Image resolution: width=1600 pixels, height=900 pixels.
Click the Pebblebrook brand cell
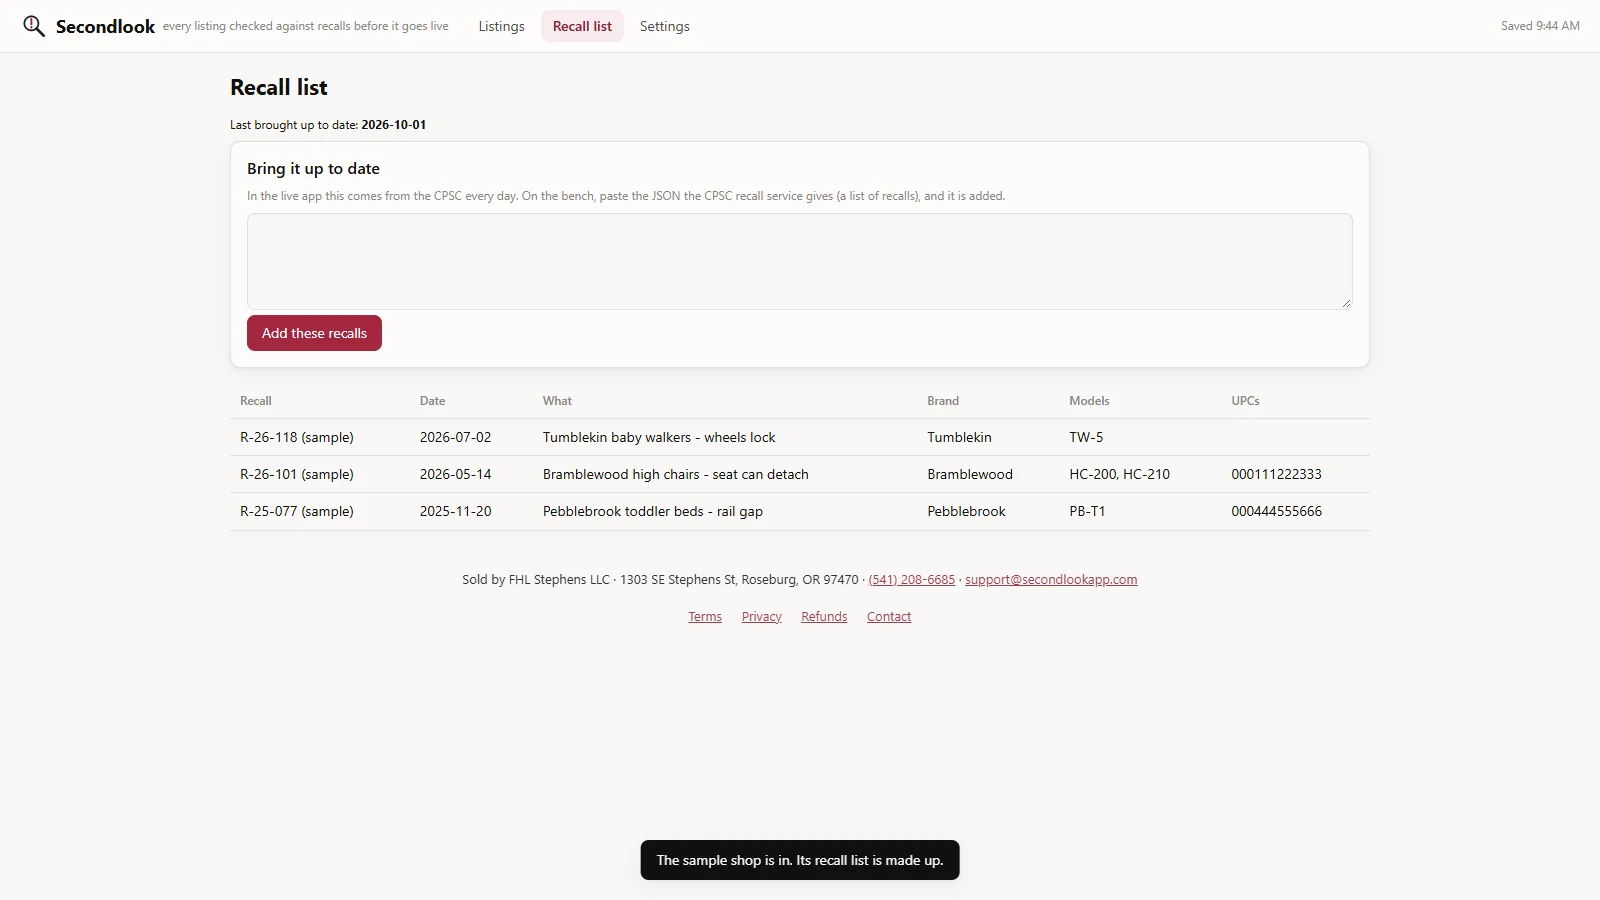tap(966, 511)
